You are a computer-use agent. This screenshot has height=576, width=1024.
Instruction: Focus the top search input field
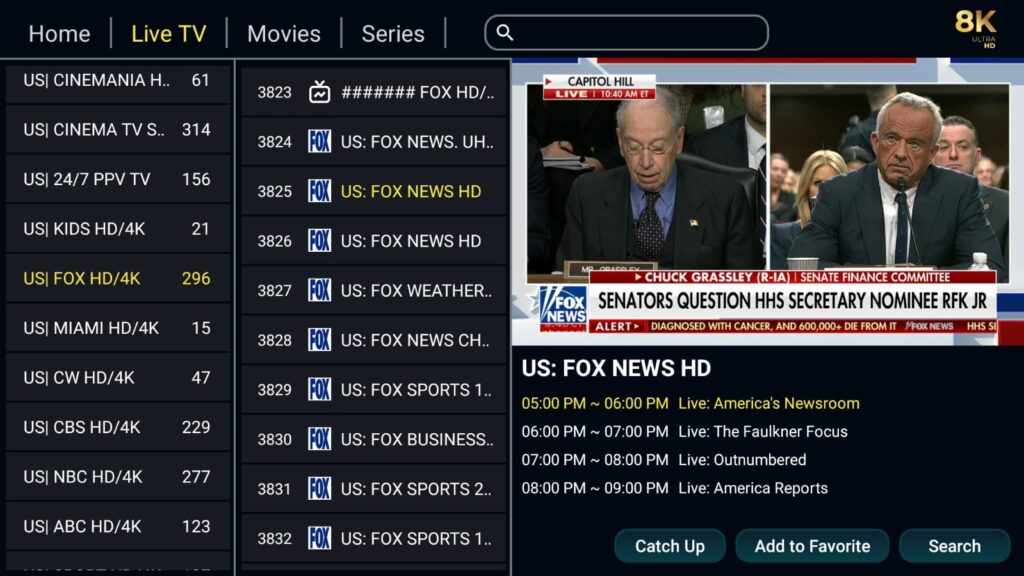pos(626,33)
